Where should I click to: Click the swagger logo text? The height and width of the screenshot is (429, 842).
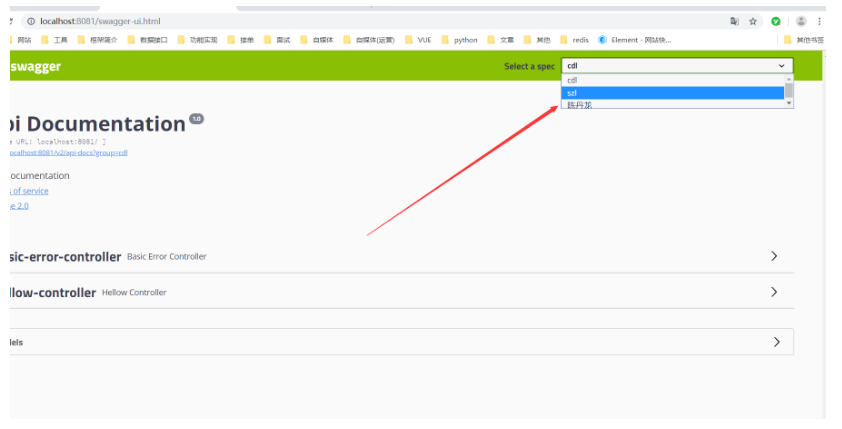(35, 67)
